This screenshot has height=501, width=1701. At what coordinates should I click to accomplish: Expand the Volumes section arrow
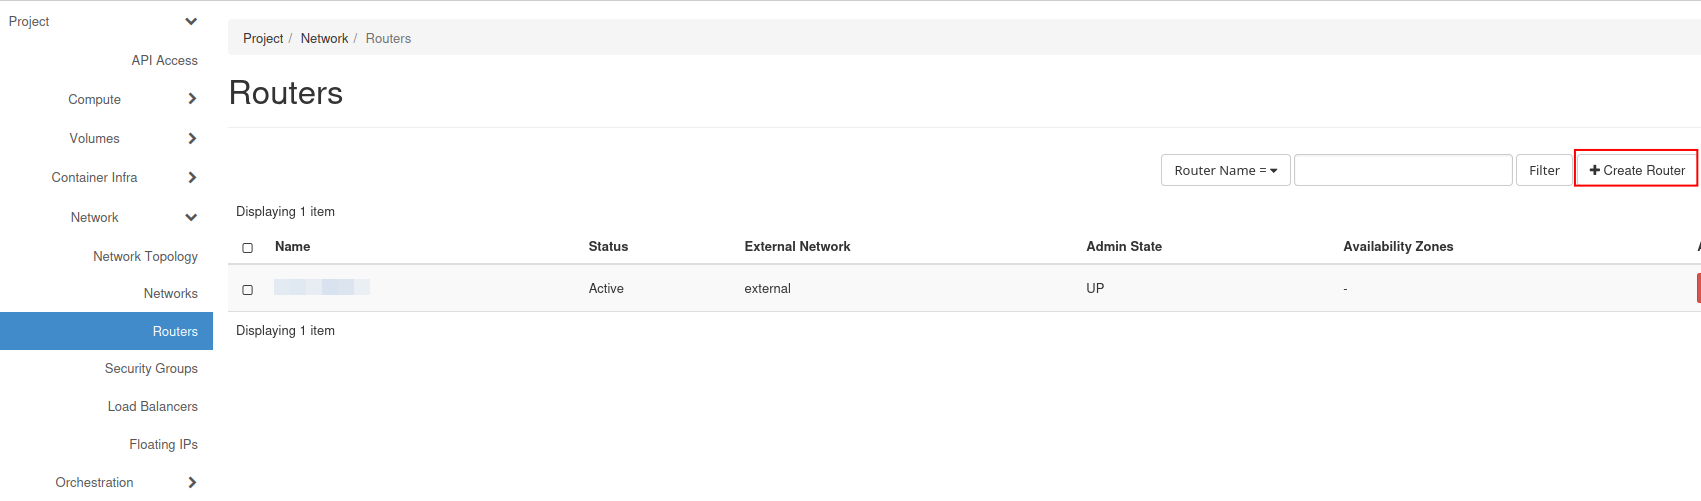click(x=192, y=138)
